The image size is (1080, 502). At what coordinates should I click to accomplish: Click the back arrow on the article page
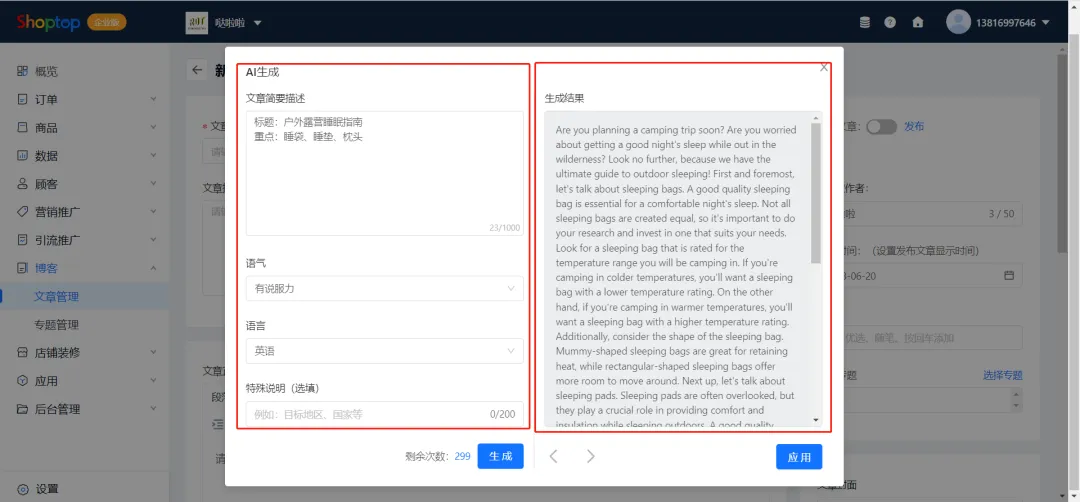point(198,70)
